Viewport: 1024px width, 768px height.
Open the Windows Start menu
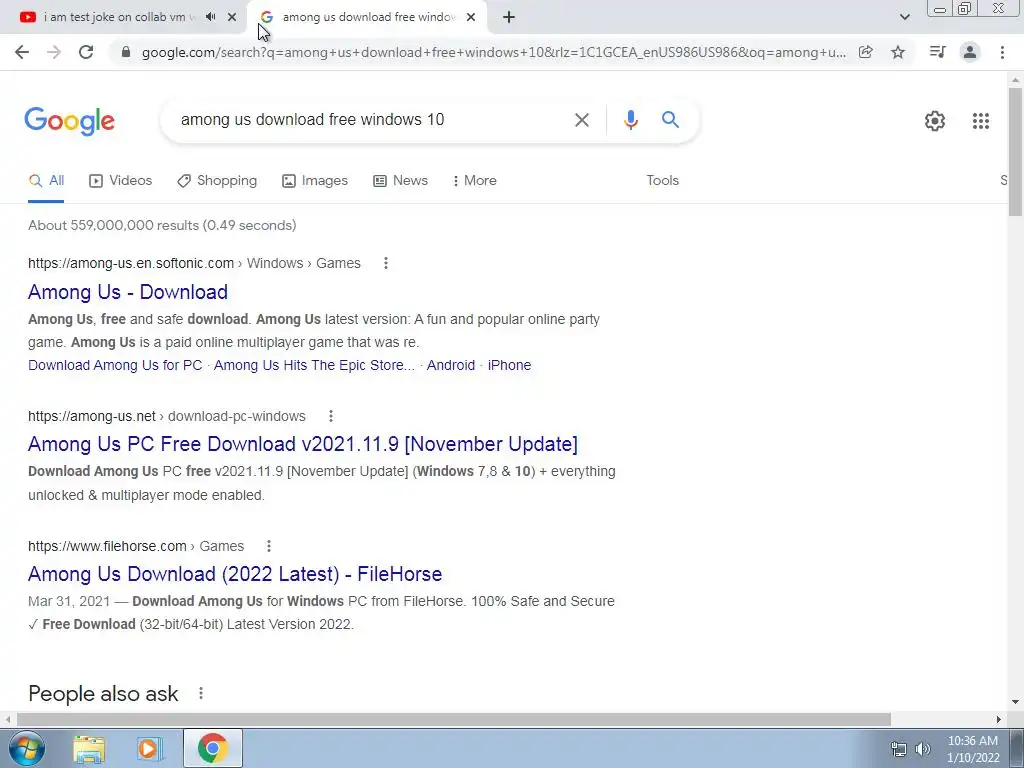click(x=27, y=748)
